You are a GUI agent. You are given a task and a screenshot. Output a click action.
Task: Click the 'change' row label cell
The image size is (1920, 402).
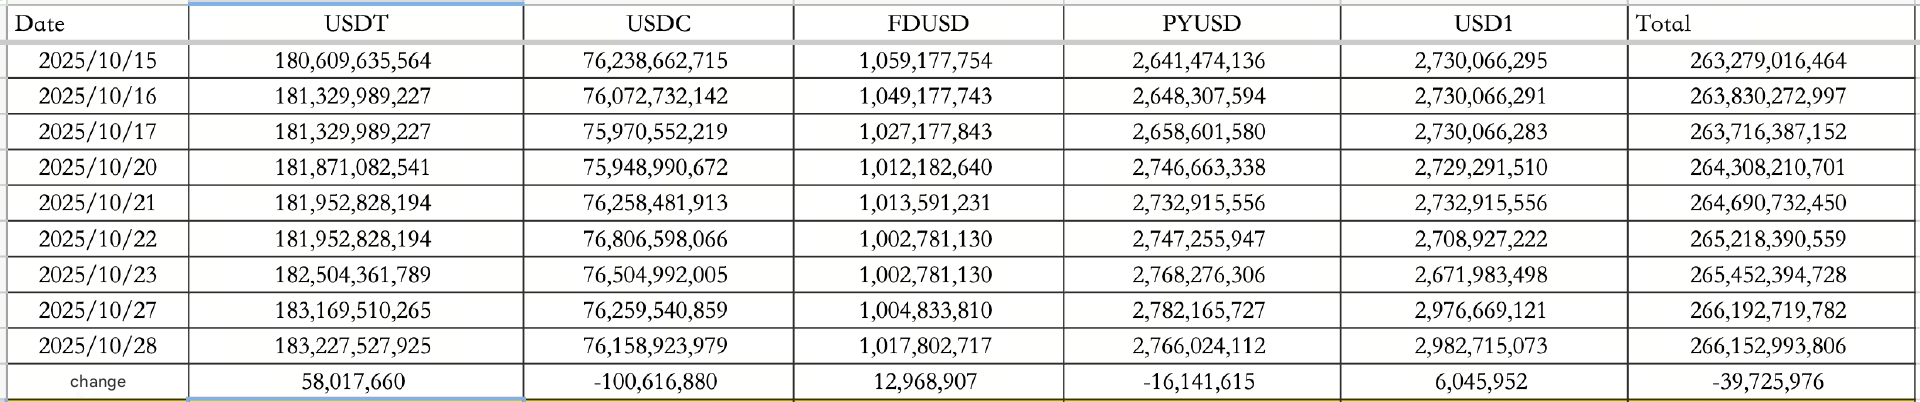tap(97, 382)
